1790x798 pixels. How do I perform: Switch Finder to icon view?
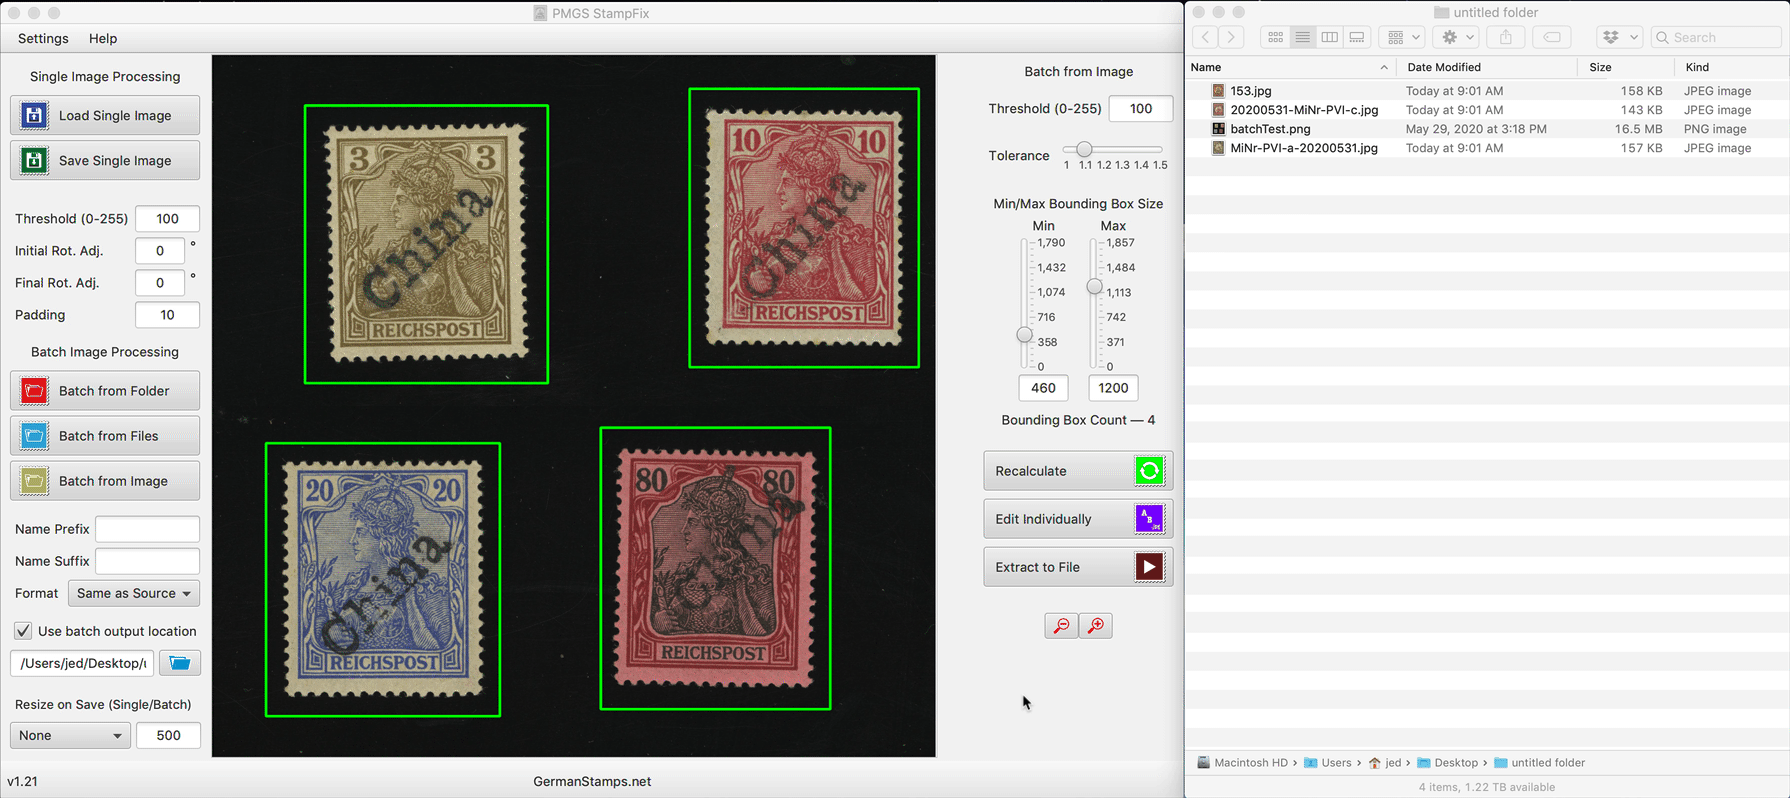point(1275,37)
